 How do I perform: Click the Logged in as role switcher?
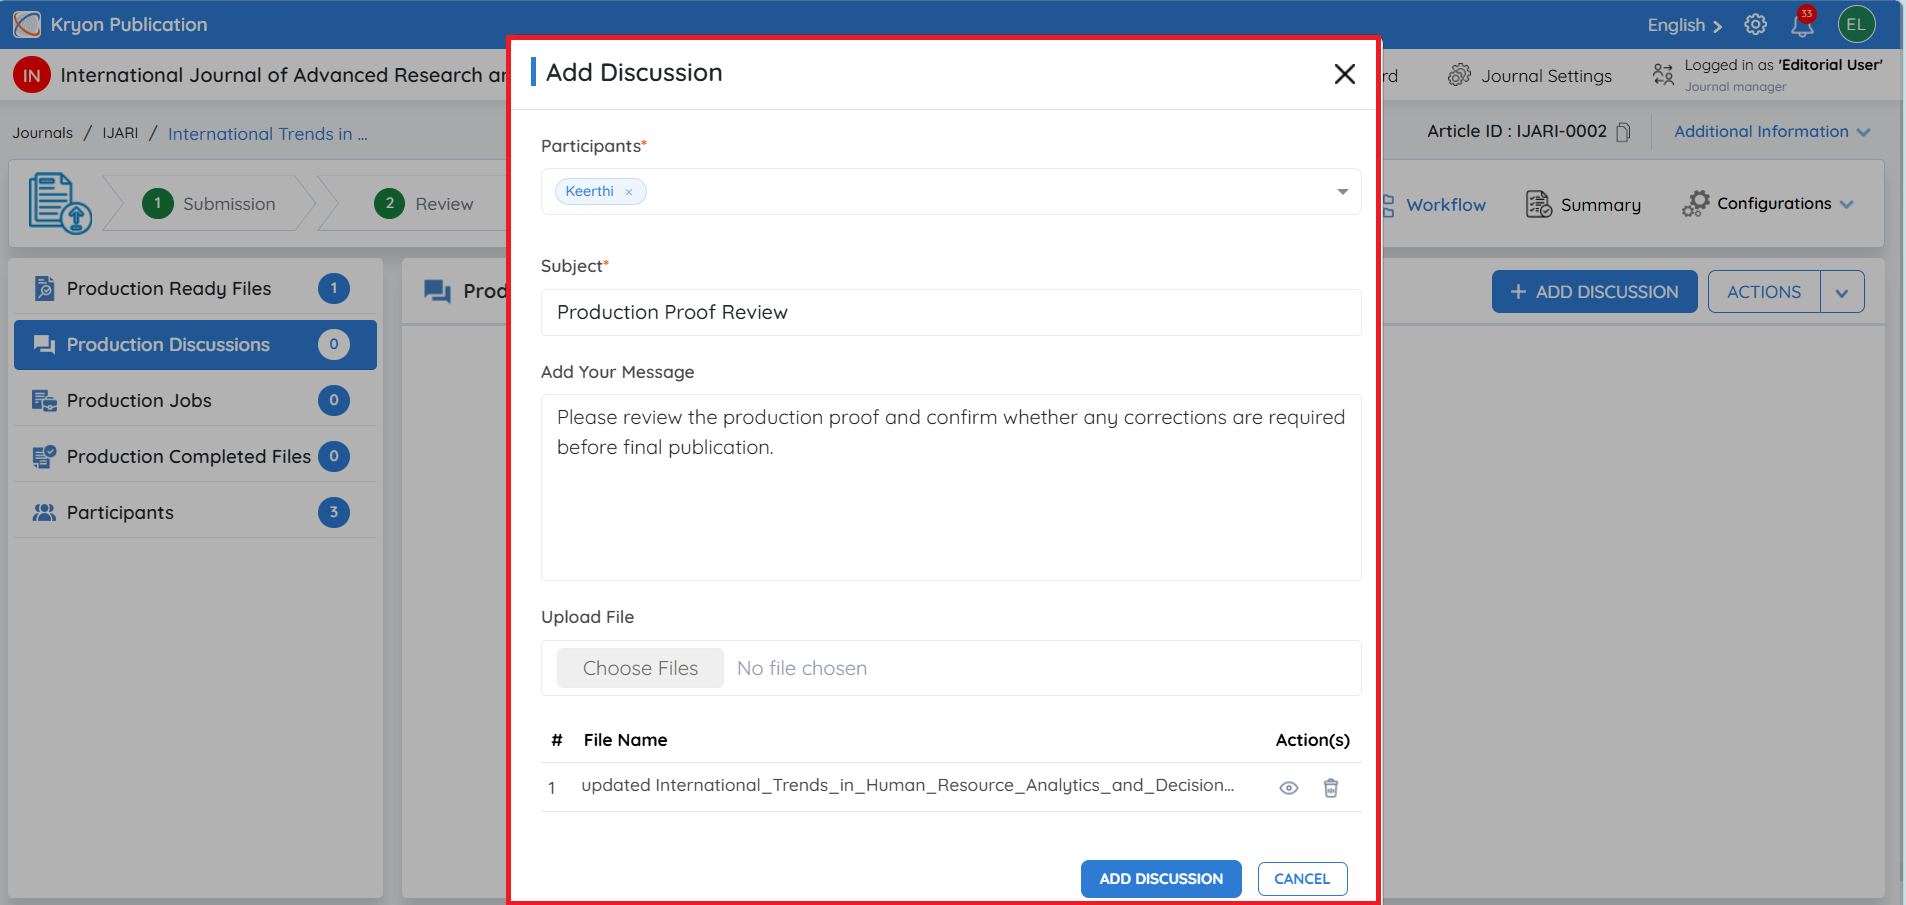pyautogui.click(x=1768, y=75)
